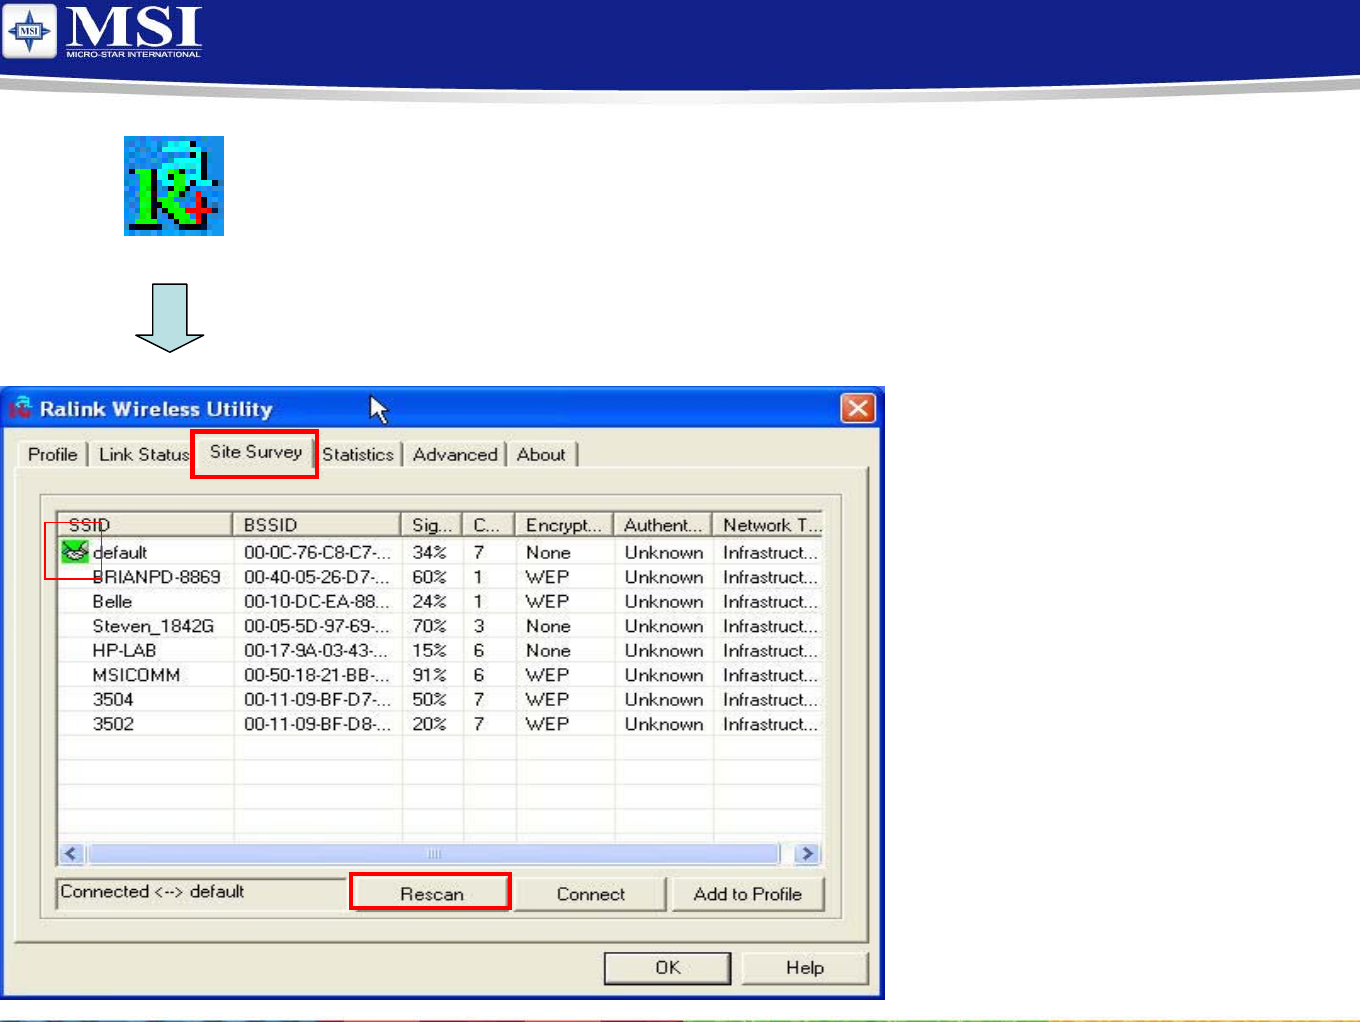The height and width of the screenshot is (1022, 1360).
Task: Select the HP-LAB network
Action: (440, 650)
